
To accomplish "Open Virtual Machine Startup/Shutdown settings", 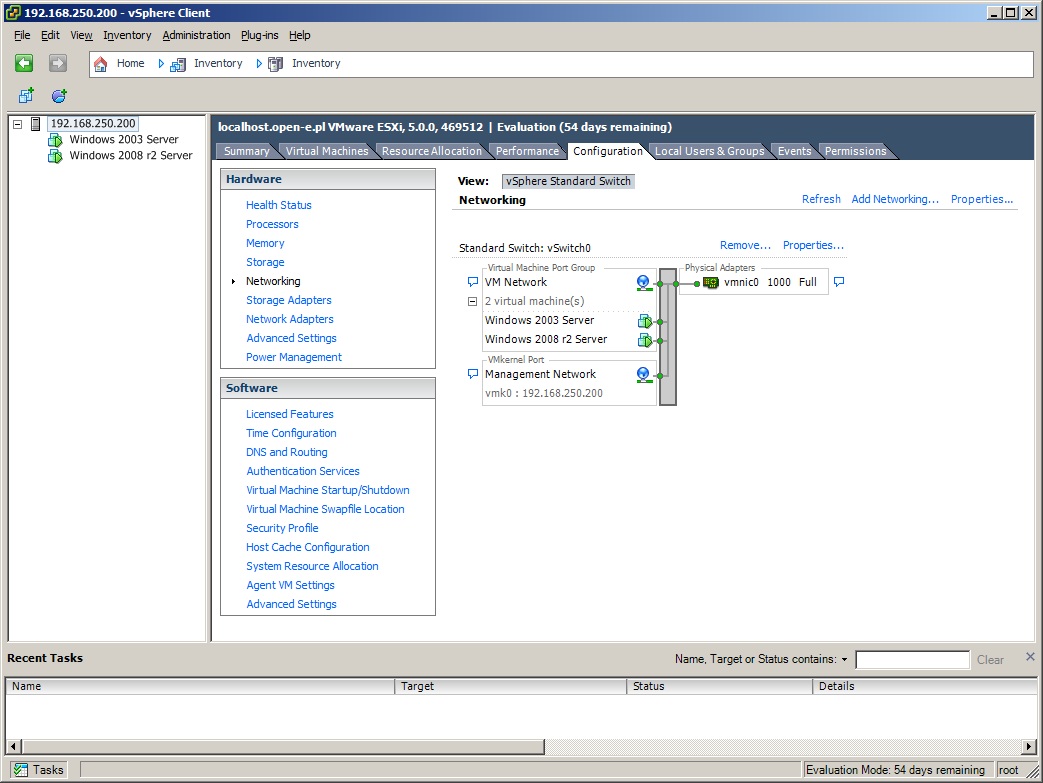I will tap(328, 490).
